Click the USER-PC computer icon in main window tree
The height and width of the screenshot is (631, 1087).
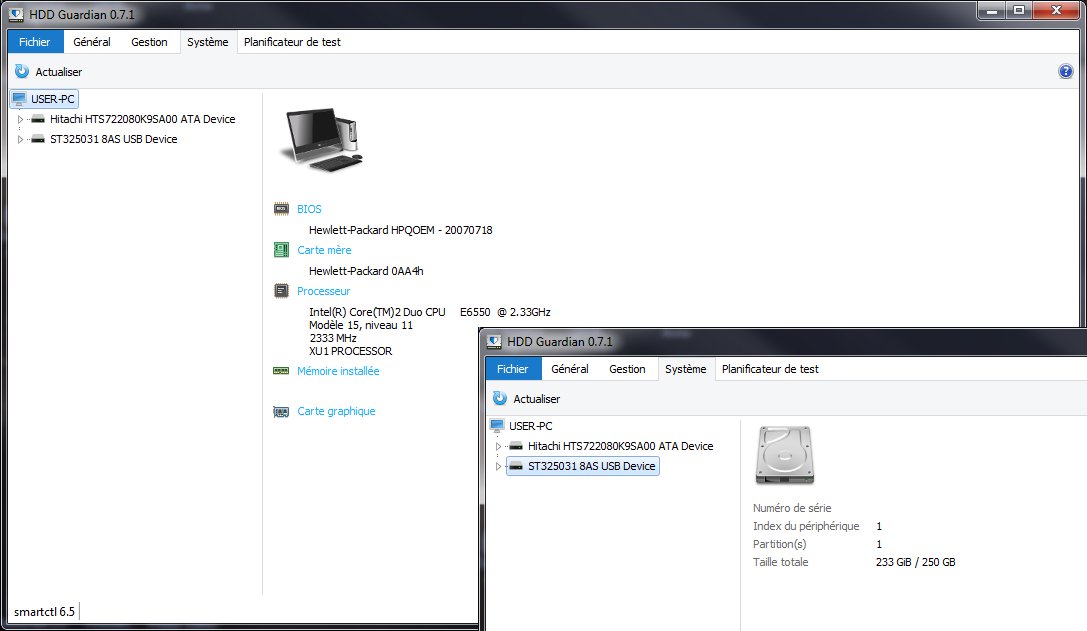[x=19, y=98]
